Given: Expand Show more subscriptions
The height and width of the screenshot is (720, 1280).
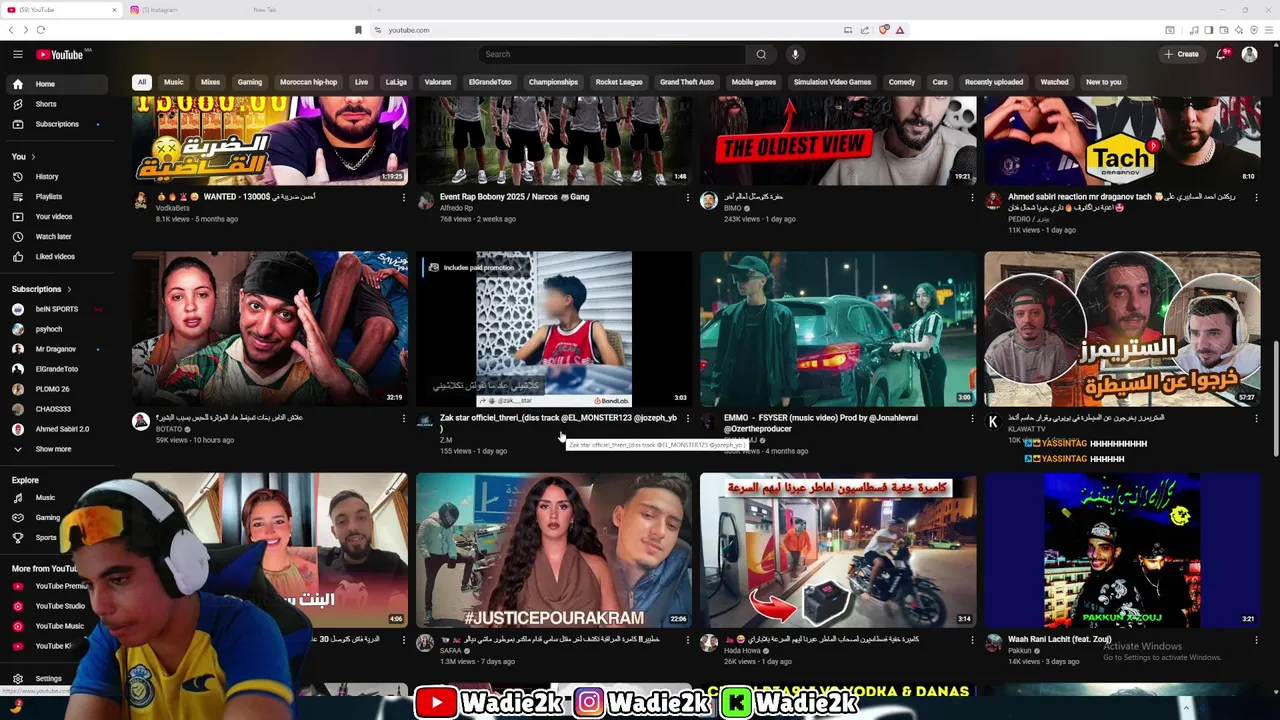Looking at the screenshot, I should (53, 449).
